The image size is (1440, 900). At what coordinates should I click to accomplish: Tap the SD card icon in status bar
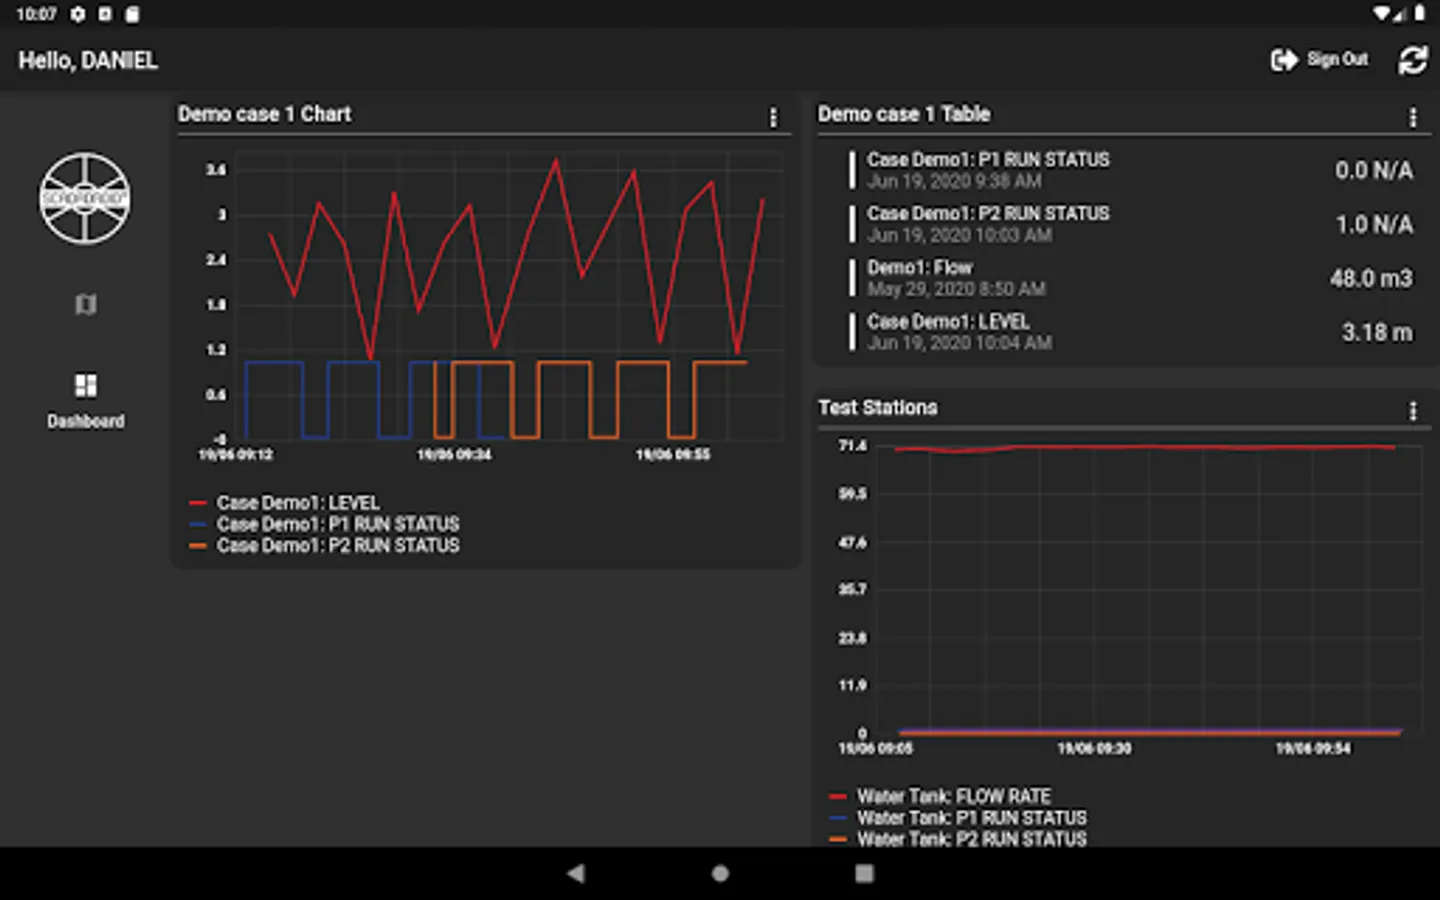click(132, 14)
